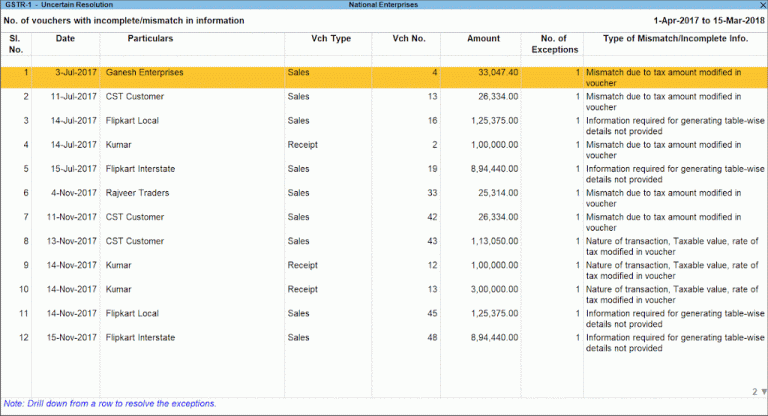Click voucher number 48
This screenshot has height=416, width=768.
(x=432, y=338)
